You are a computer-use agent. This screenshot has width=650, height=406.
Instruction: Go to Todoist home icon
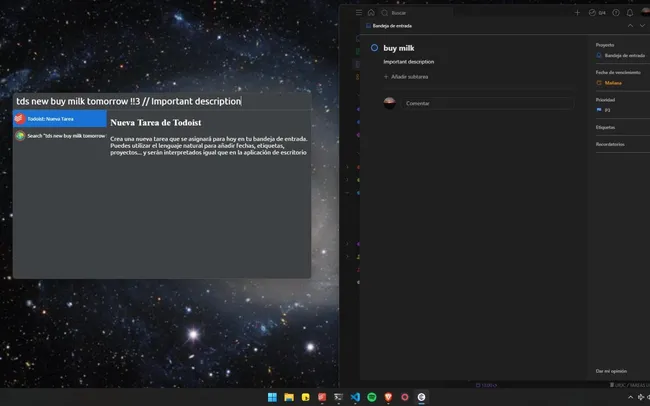(371, 13)
